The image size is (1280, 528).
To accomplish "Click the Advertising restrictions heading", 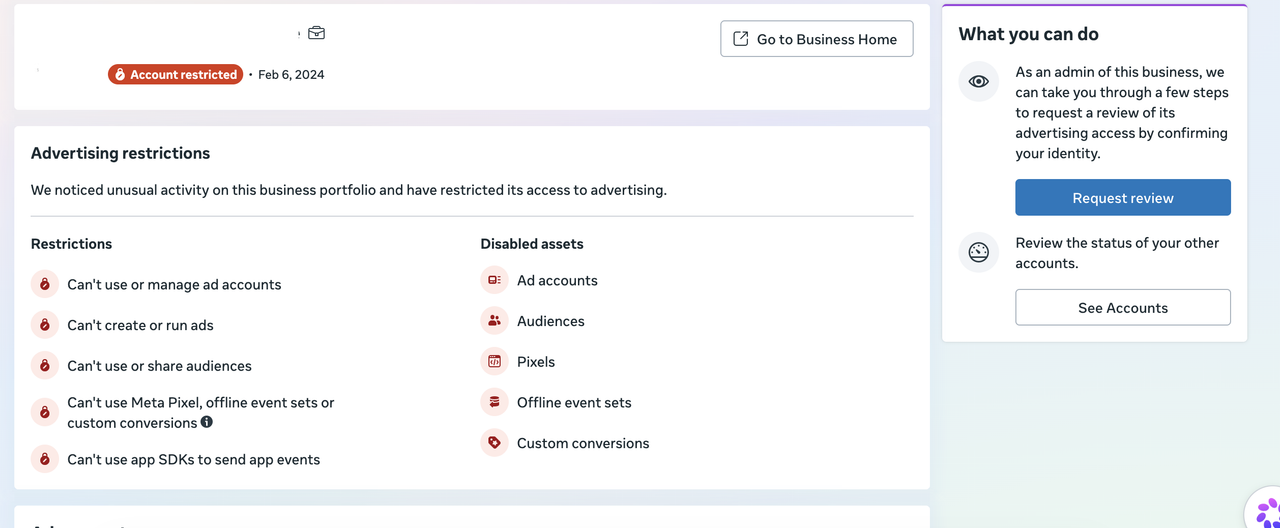I will point(121,153).
